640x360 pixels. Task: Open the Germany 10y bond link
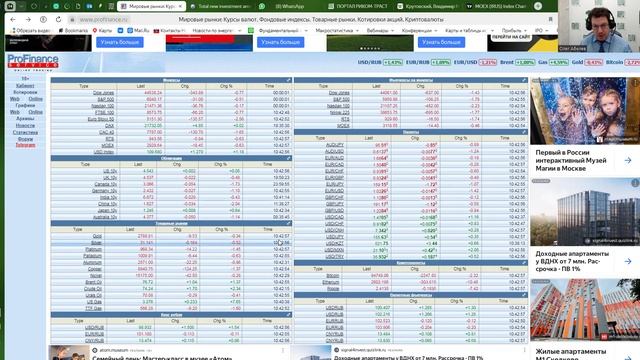[105, 191]
